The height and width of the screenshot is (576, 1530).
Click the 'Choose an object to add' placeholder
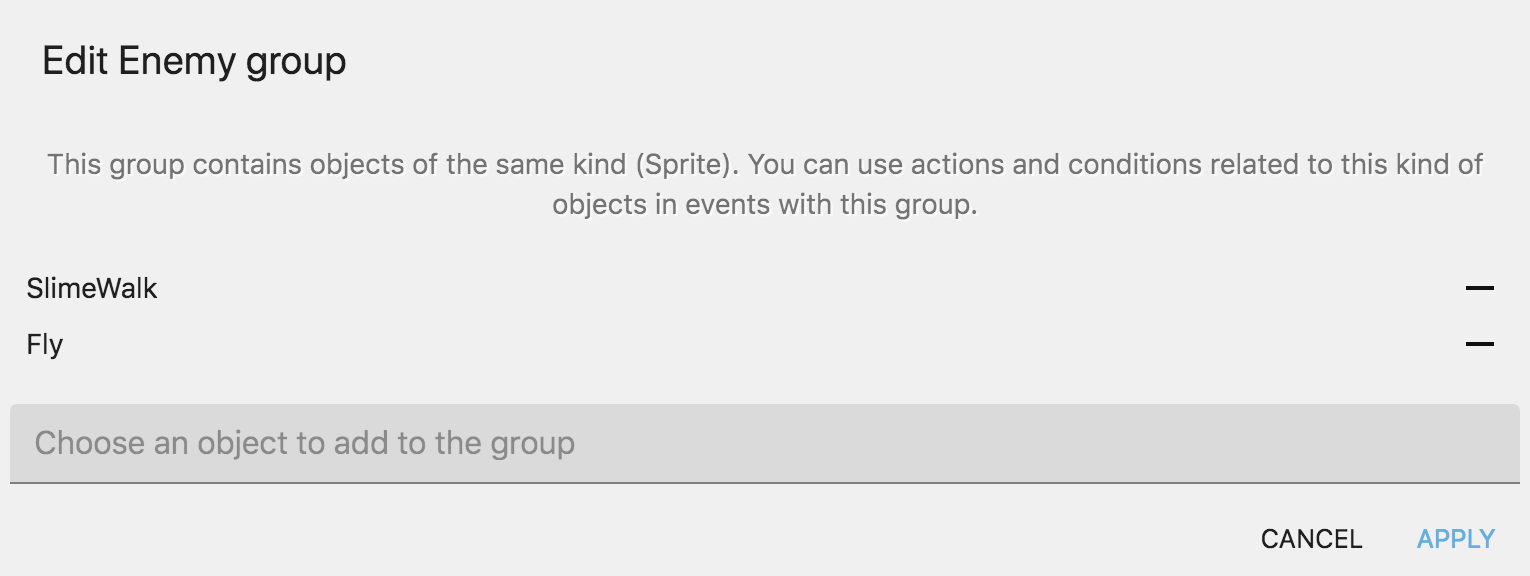[x=305, y=443]
